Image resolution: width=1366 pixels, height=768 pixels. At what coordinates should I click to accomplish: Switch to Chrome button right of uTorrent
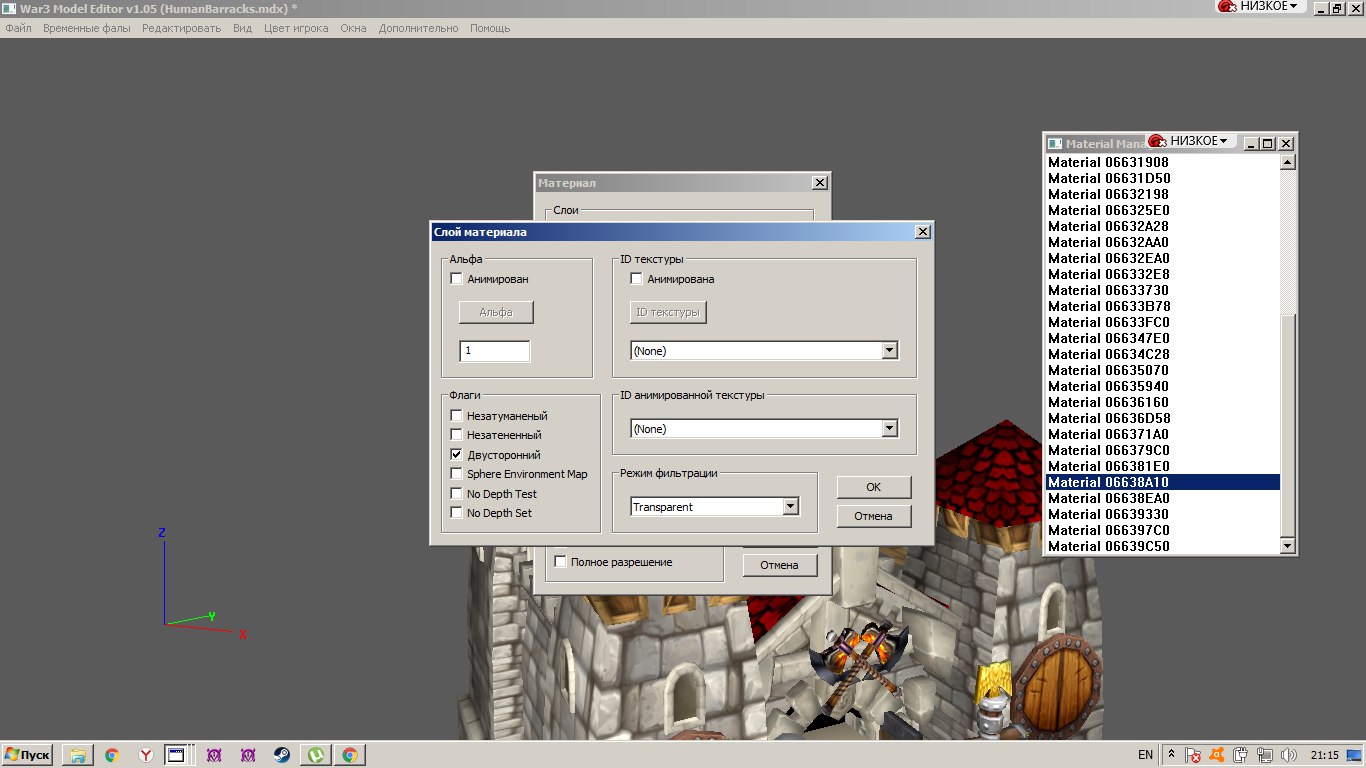point(350,755)
